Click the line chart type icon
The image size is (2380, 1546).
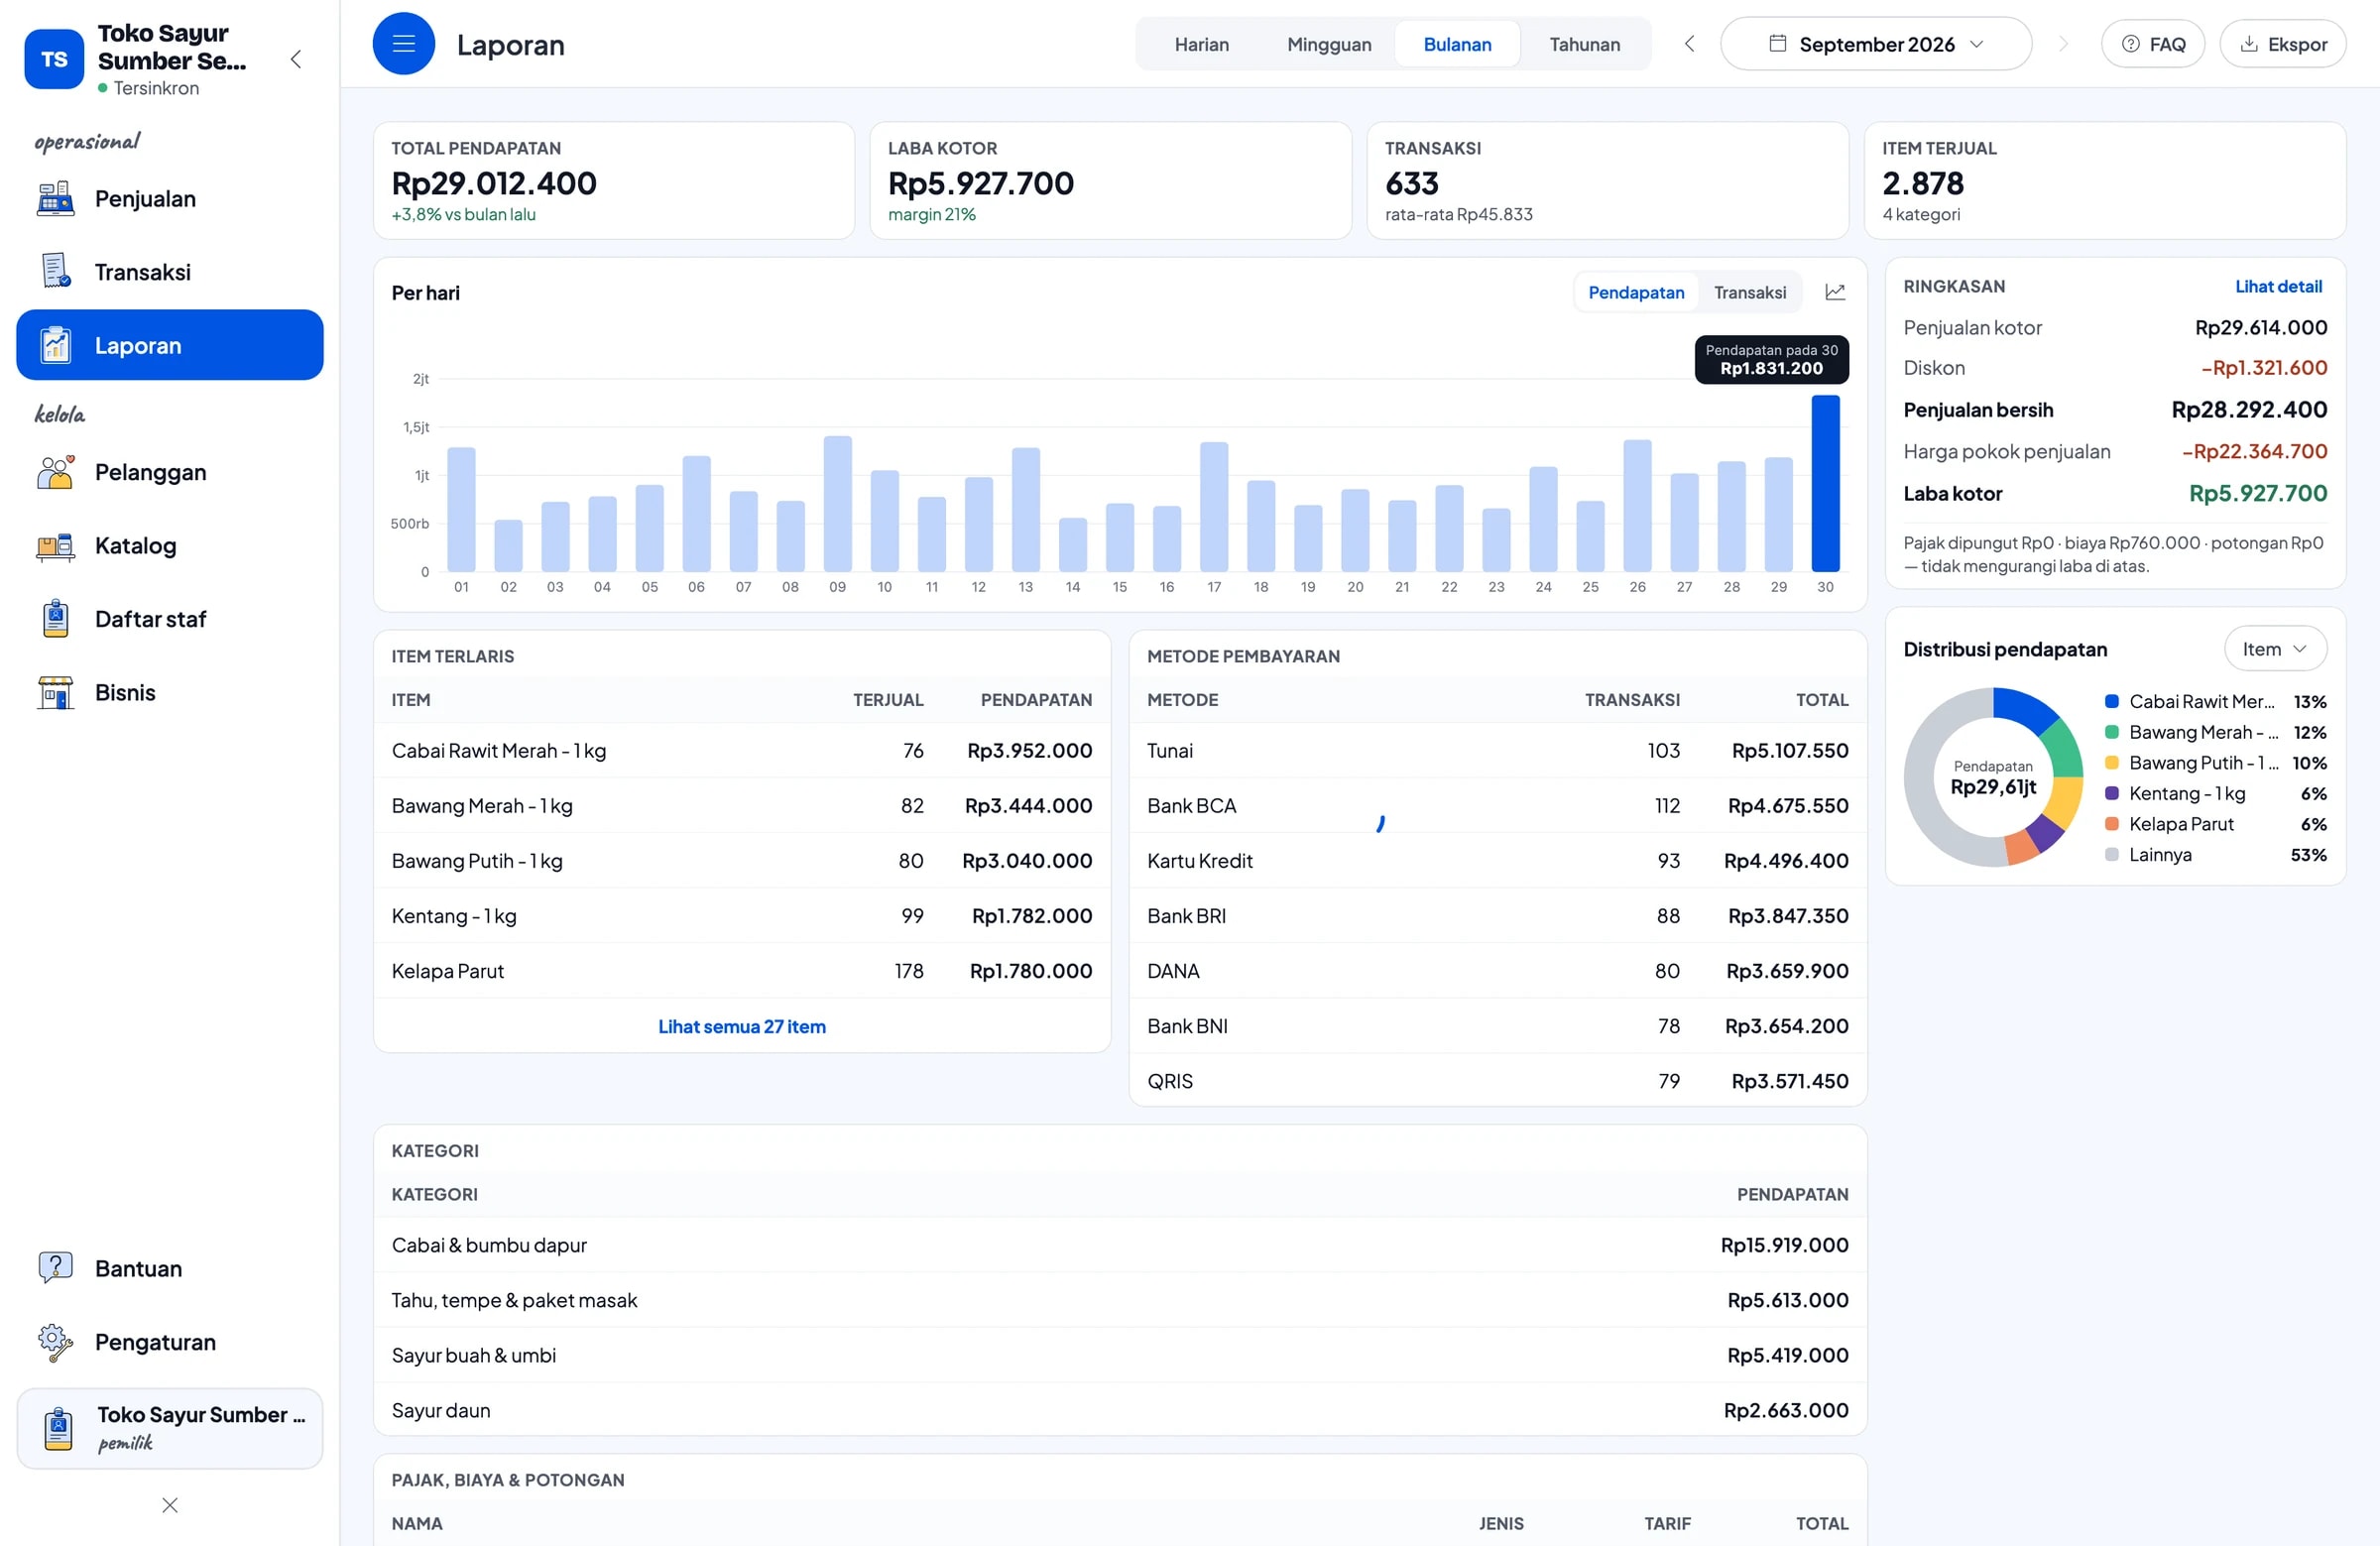pyautogui.click(x=1835, y=292)
